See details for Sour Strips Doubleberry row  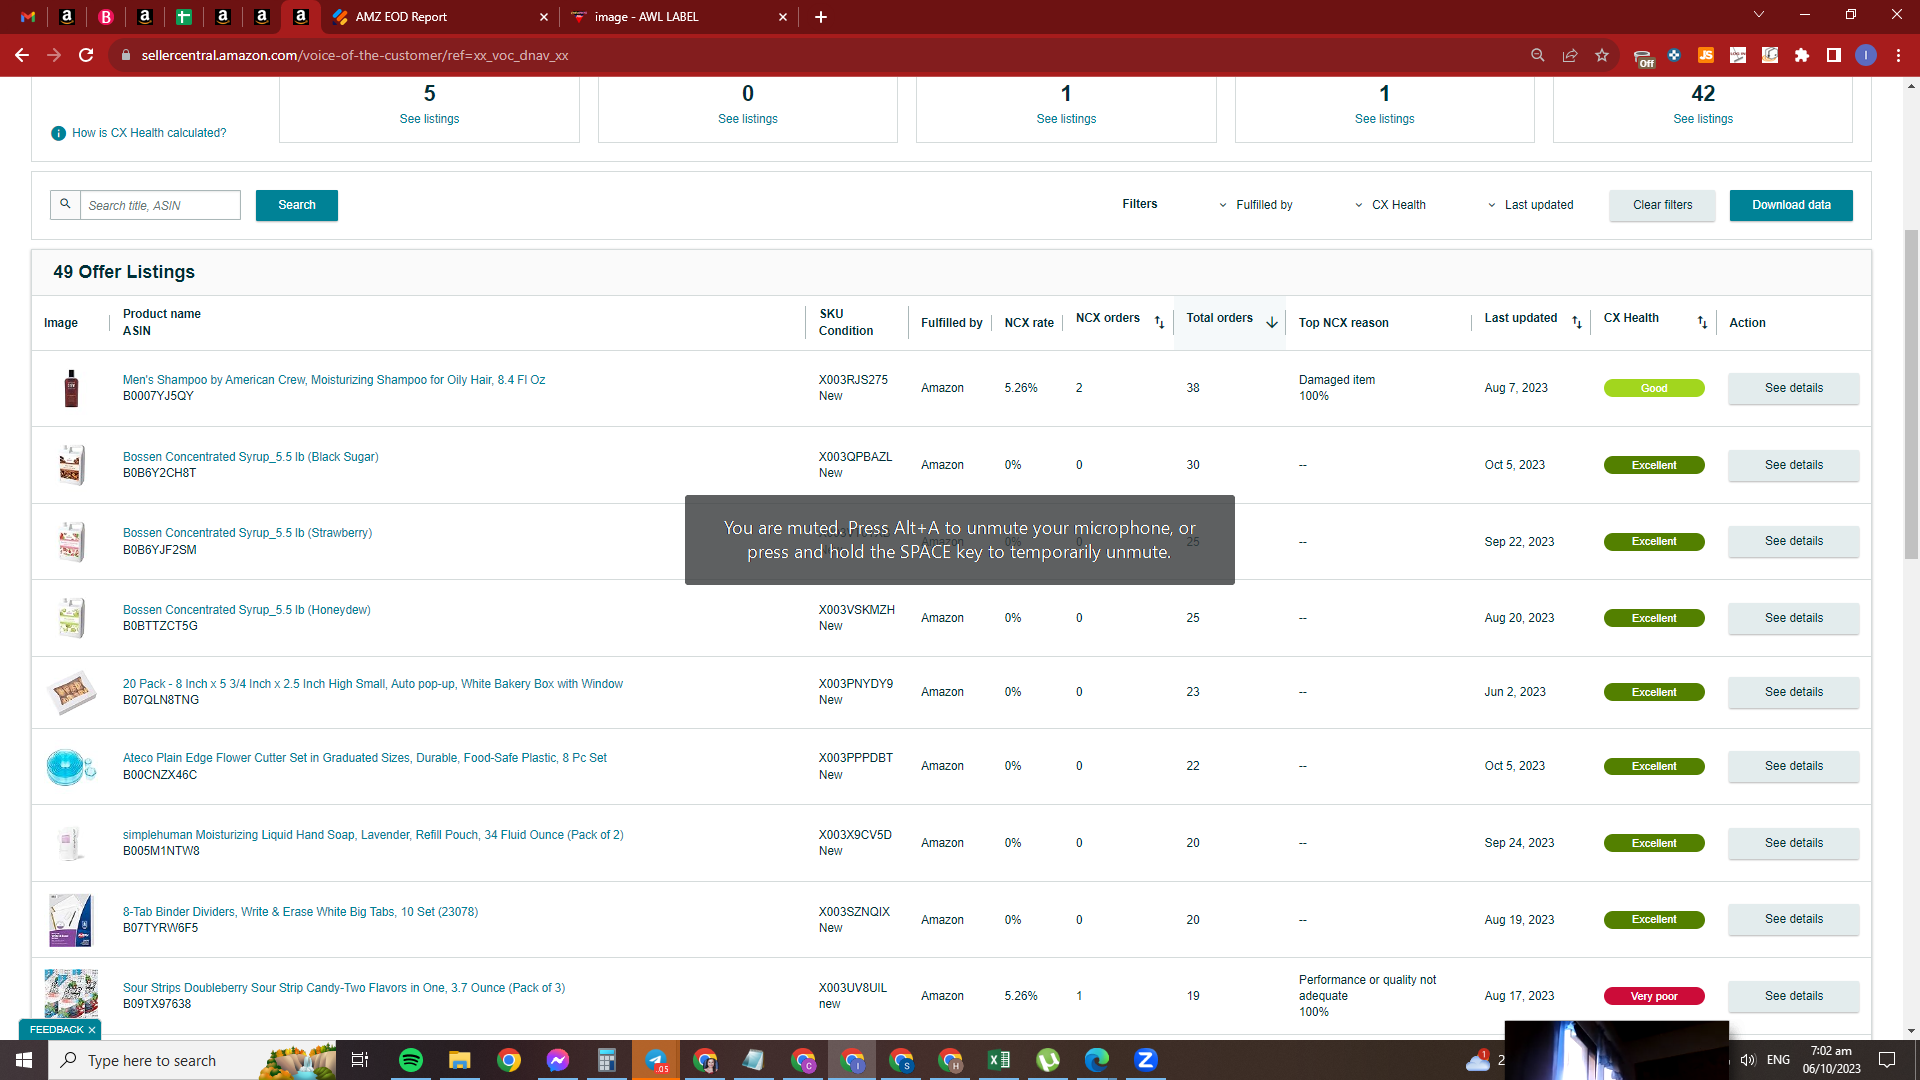[1794, 996]
